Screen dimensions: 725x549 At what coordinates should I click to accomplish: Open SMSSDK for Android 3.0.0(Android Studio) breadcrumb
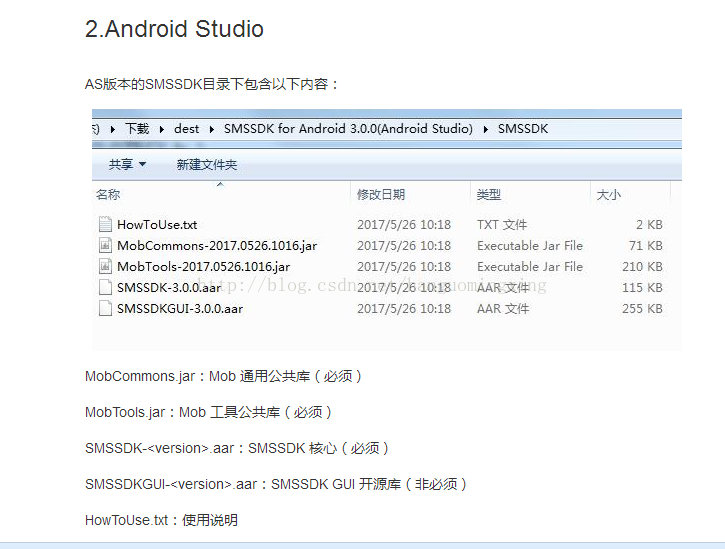click(348, 129)
